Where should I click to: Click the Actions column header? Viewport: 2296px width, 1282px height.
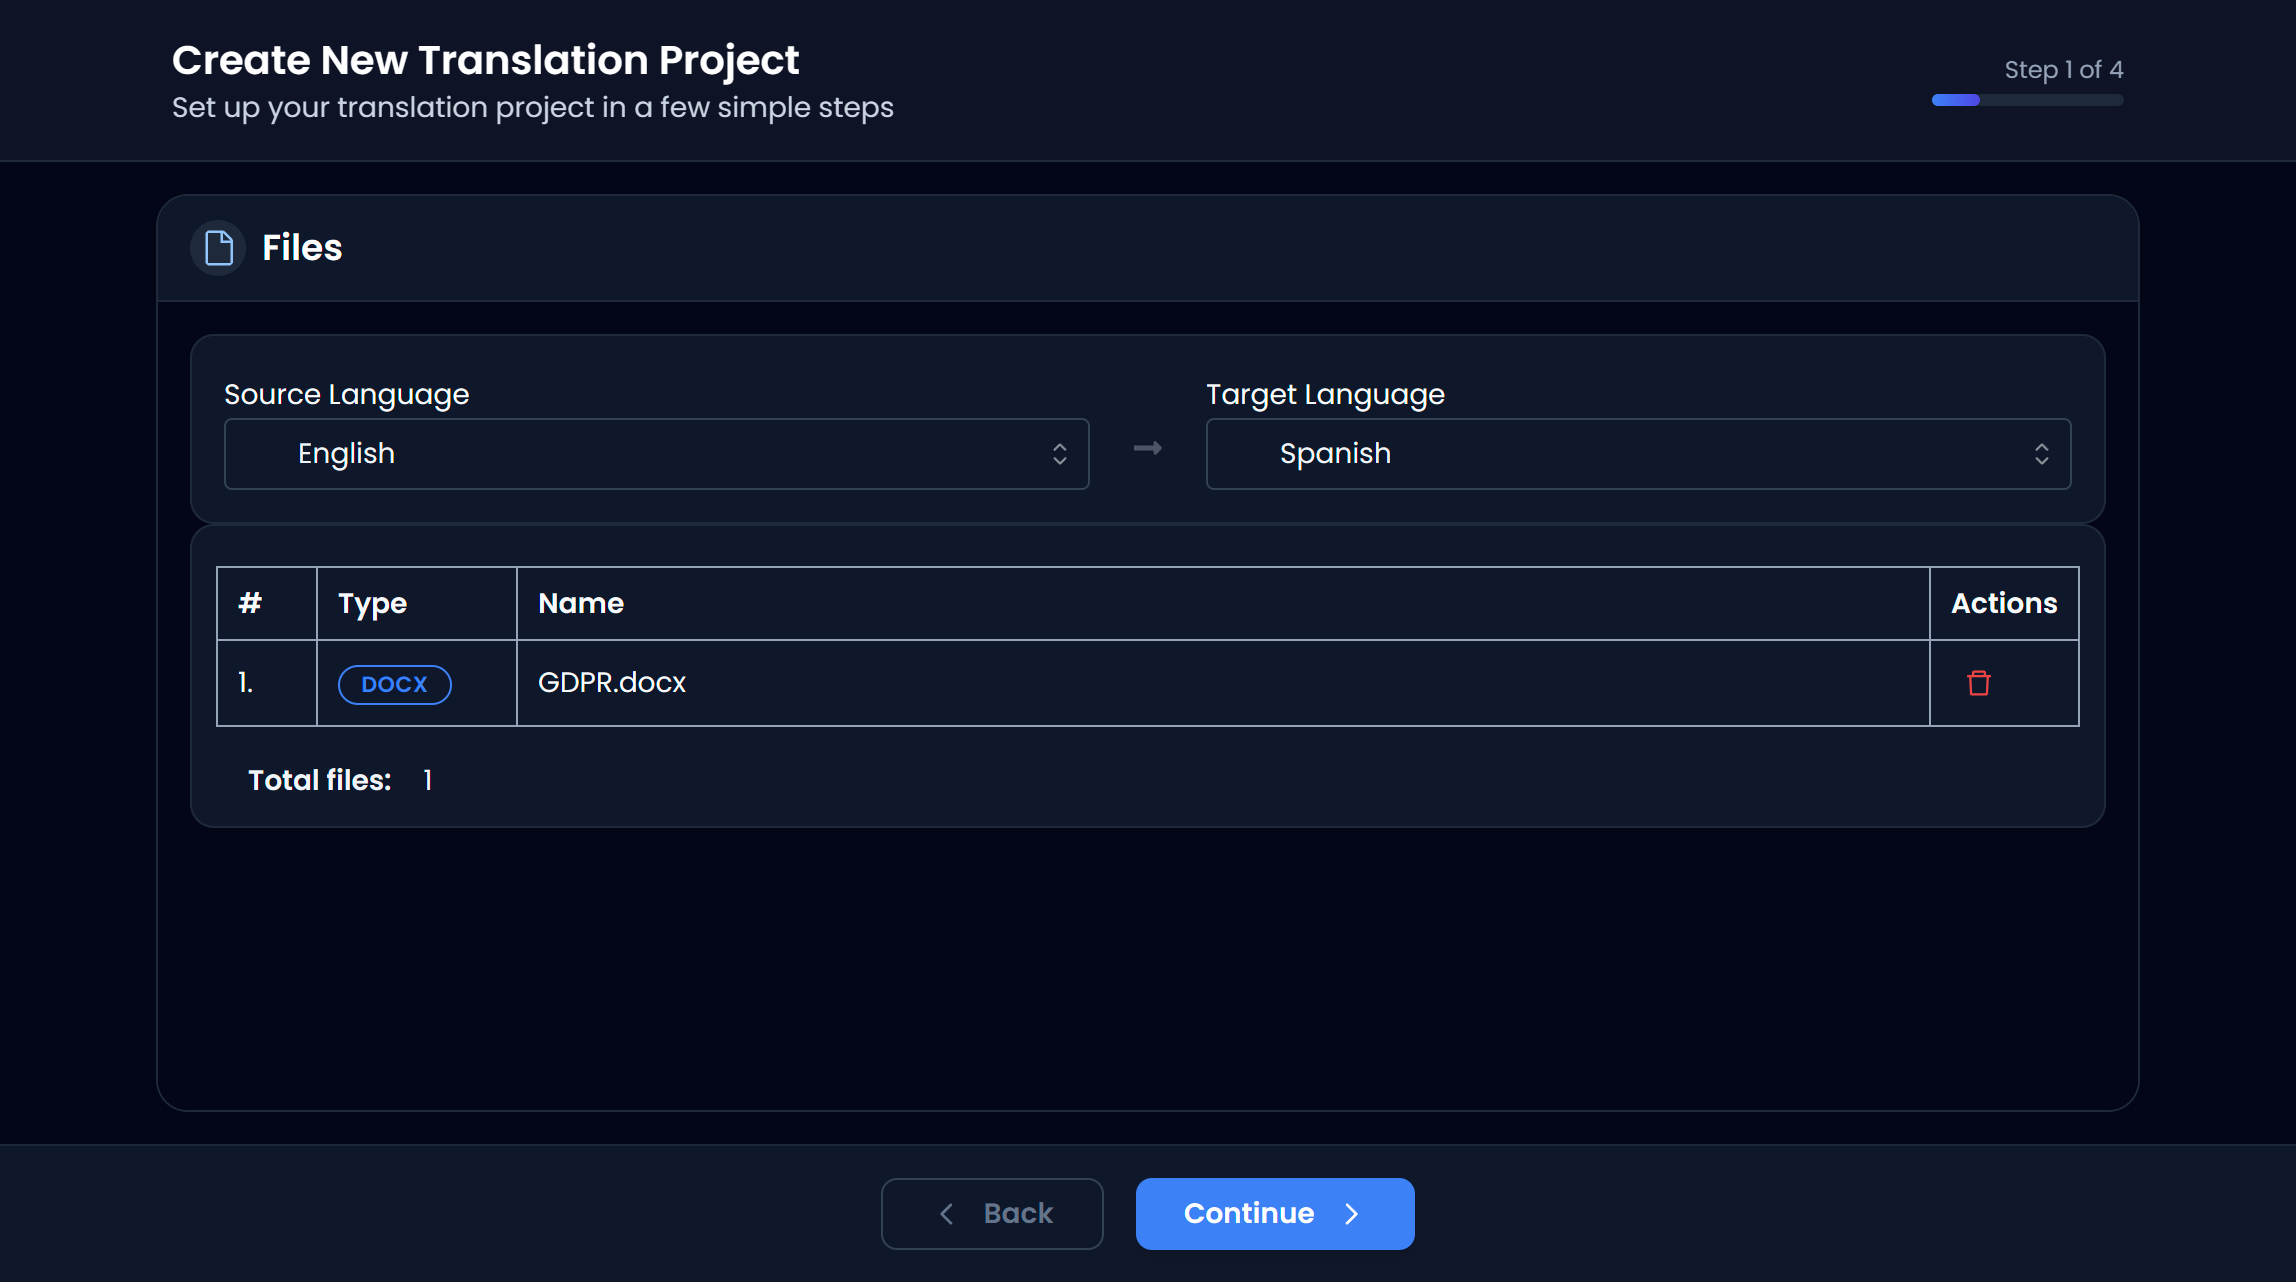(2004, 603)
